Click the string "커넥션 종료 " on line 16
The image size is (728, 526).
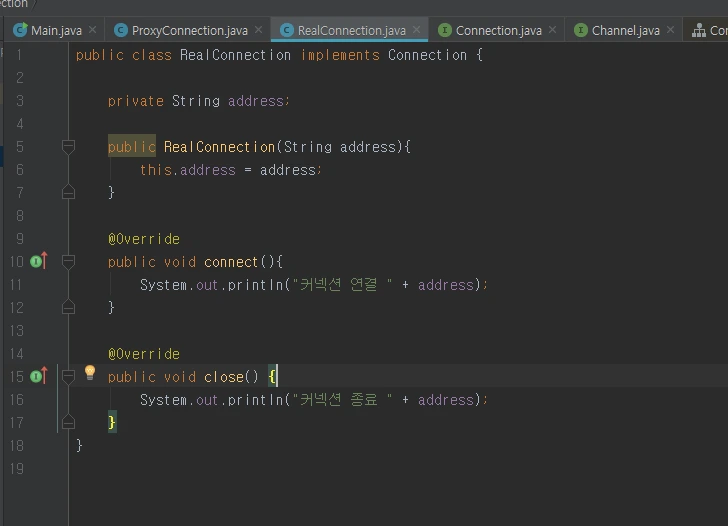tap(342, 399)
